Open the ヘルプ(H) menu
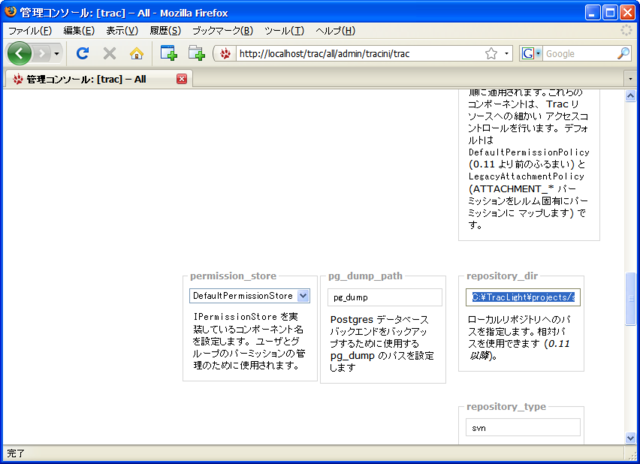Viewport: 640px width, 464px height. [x=335, y=31]
